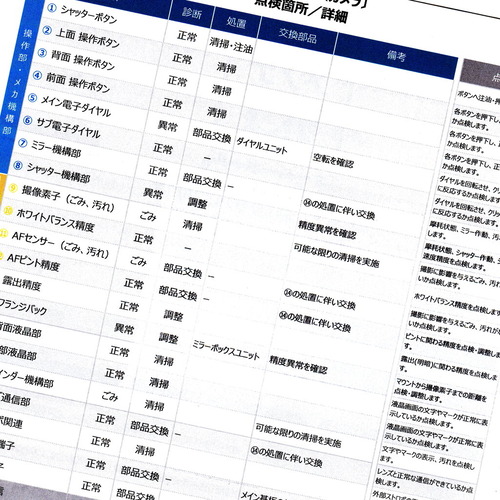Click the ③ 背面 操作ボタン row label
The image size is (500, 500).
(x=76, y=59)
